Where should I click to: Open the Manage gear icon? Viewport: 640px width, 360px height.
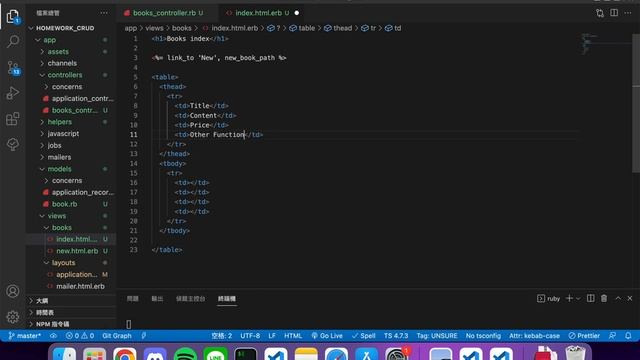click(13, 317)
